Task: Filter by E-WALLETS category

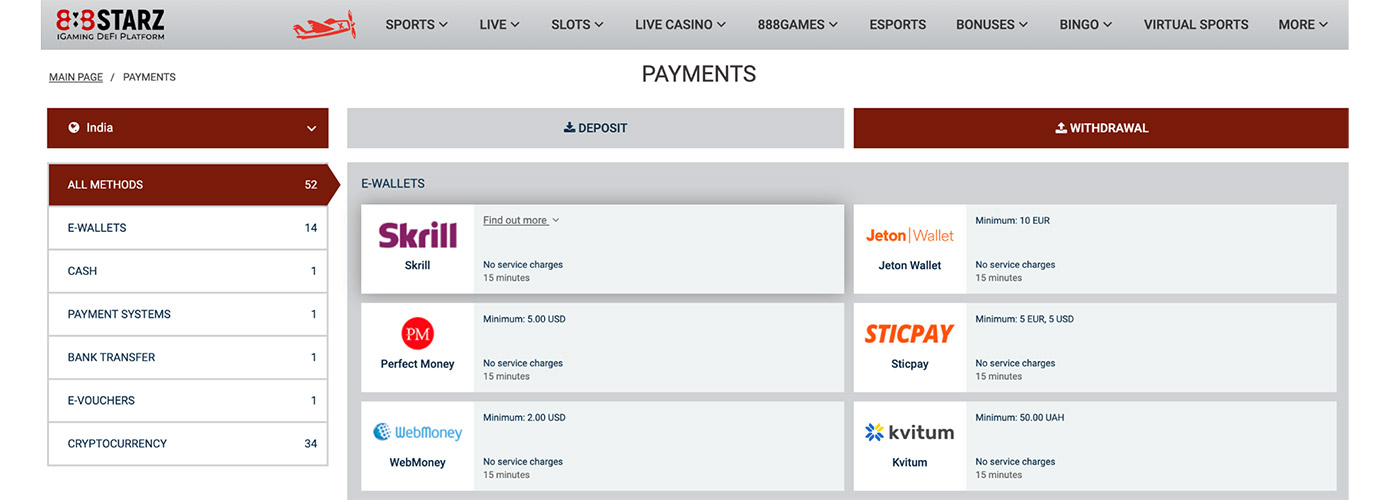Action: [x=188, y=228]
